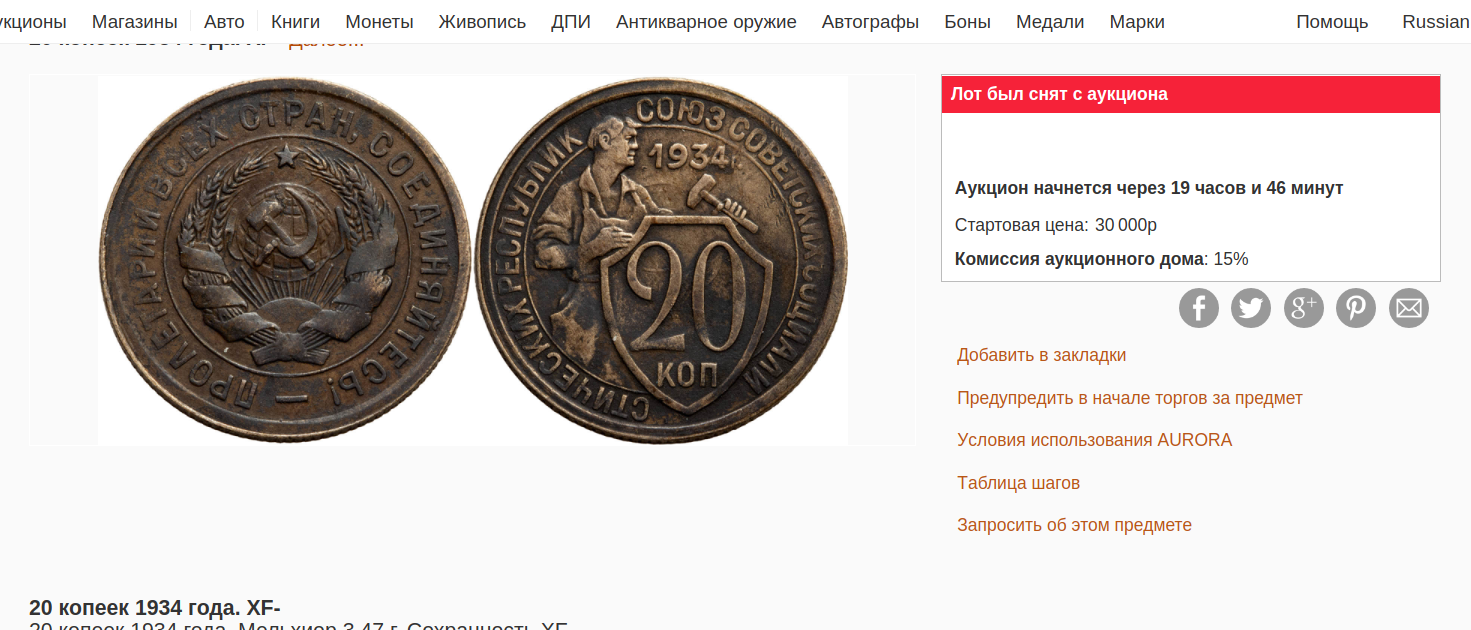The width and height of the screenshot is (1471, 630).
Task: Open the Авто category
Action: [224, 22]
